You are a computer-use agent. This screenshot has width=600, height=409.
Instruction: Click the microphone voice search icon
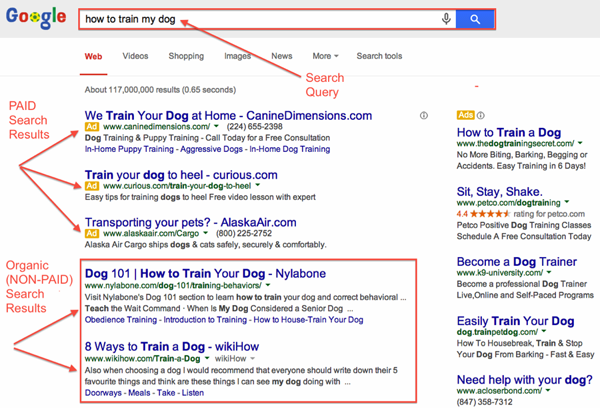point(445,19)
